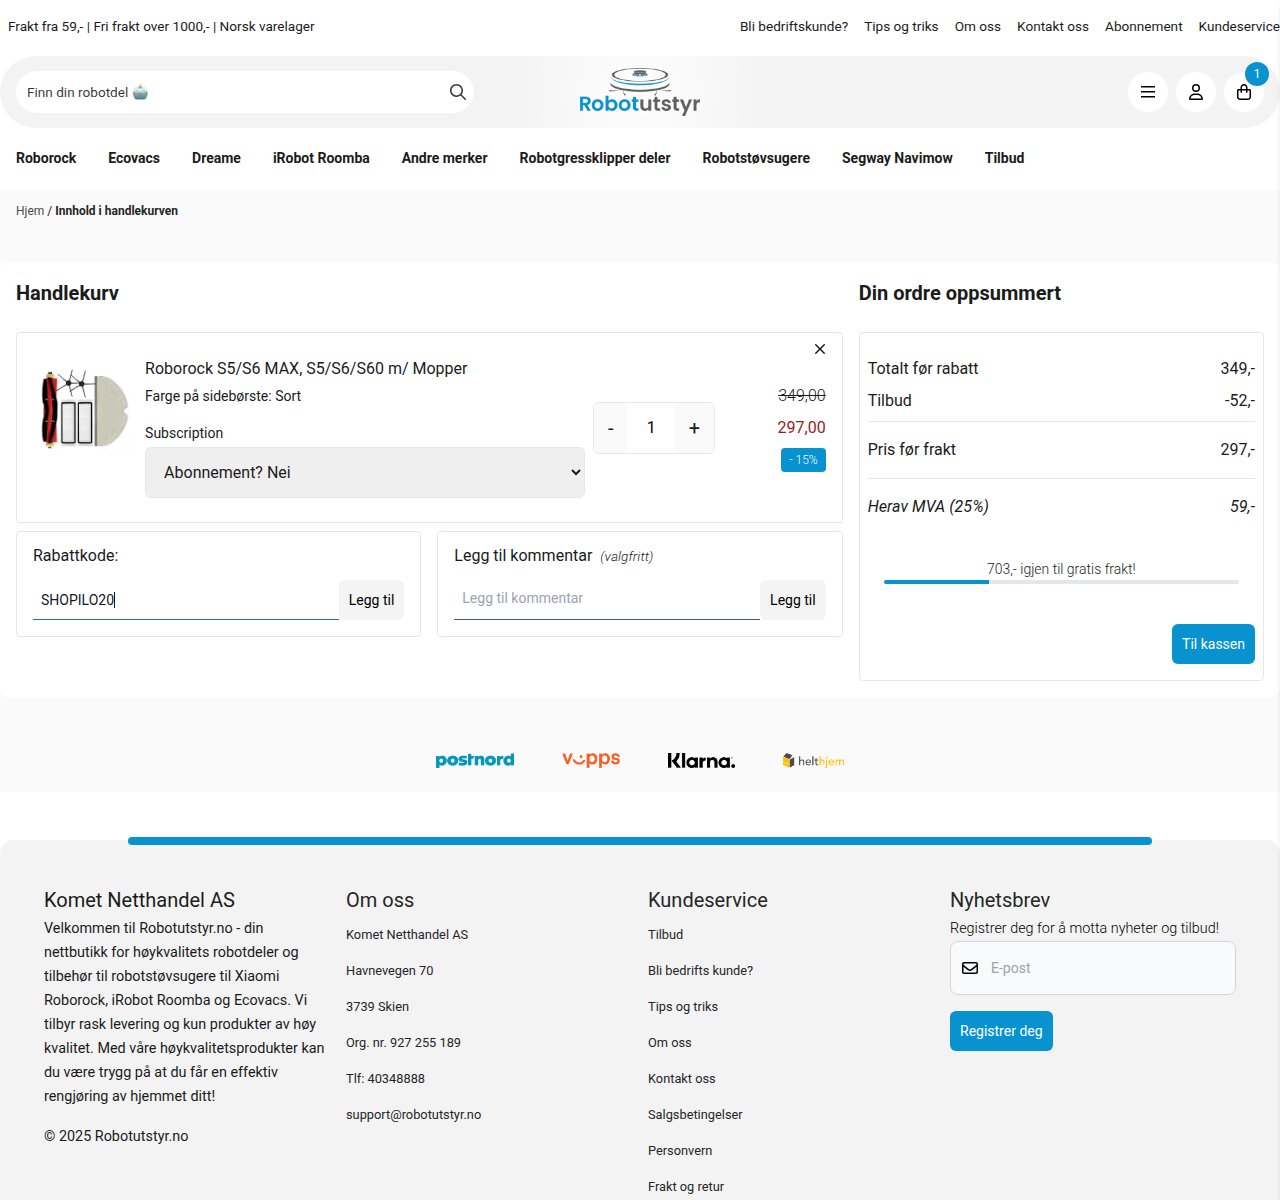1280x1200 pixels.
Task: Click the PostNord logo
Action: coord(475,760)
